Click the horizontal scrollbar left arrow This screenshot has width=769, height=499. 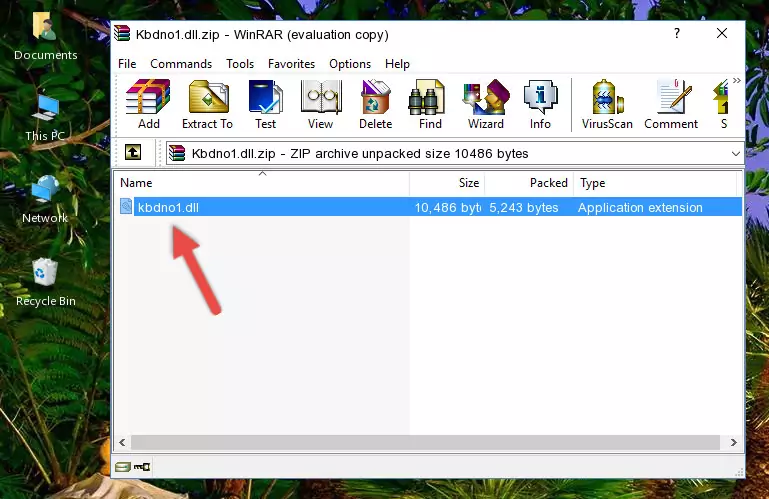(123, 443)
